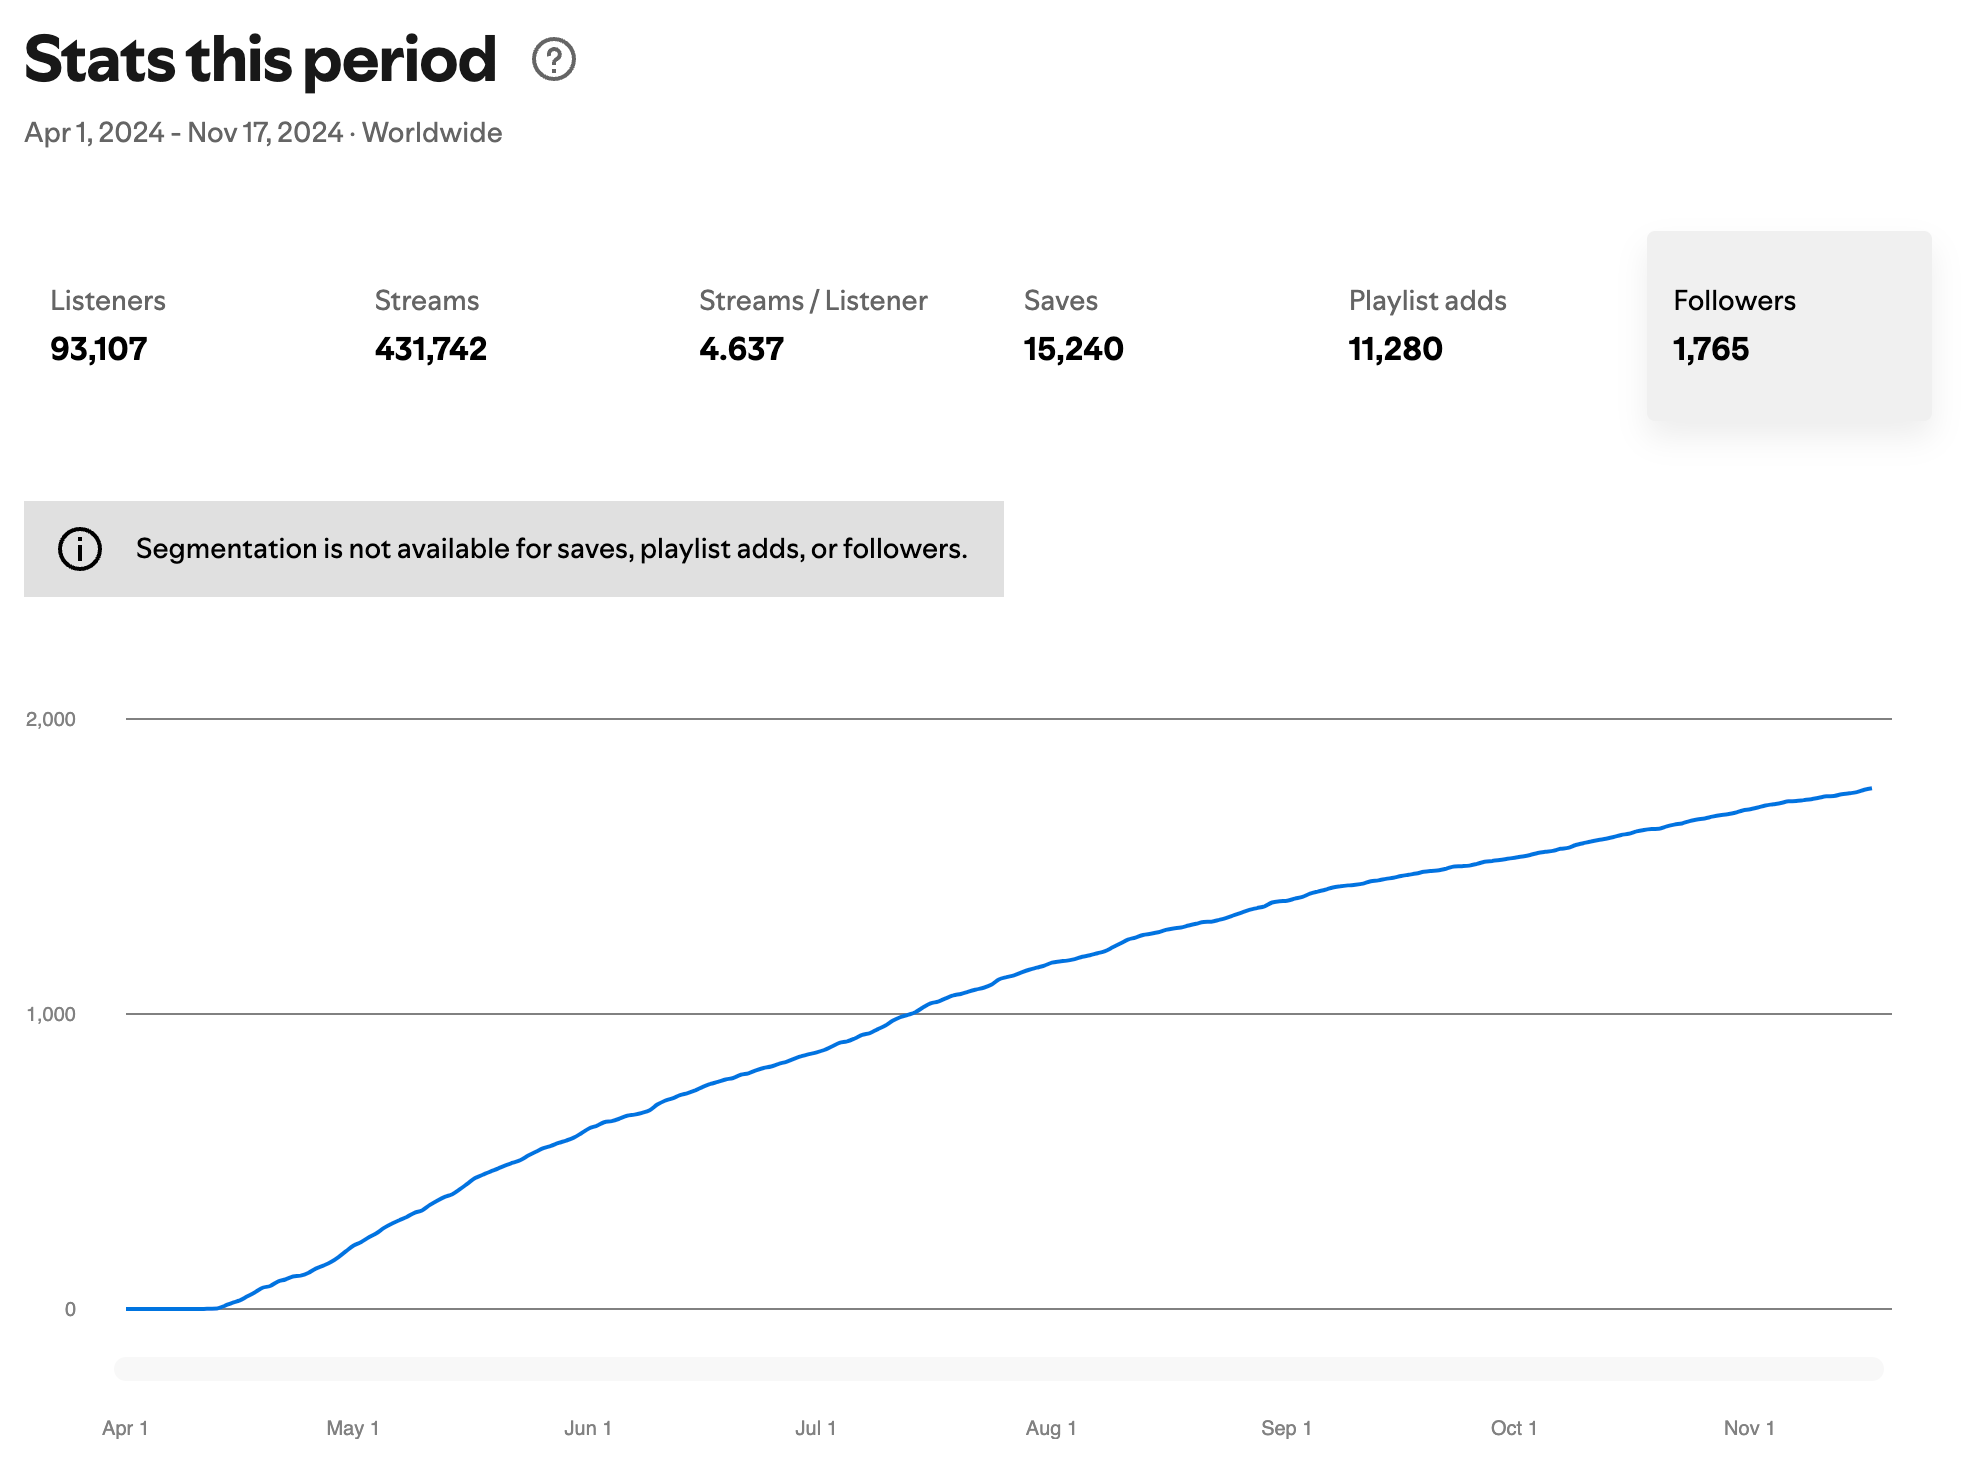Select the Listeners stat tab
Image resolution: width=1962 pixels, height=1478 pixels.
(x=108, y=325)
